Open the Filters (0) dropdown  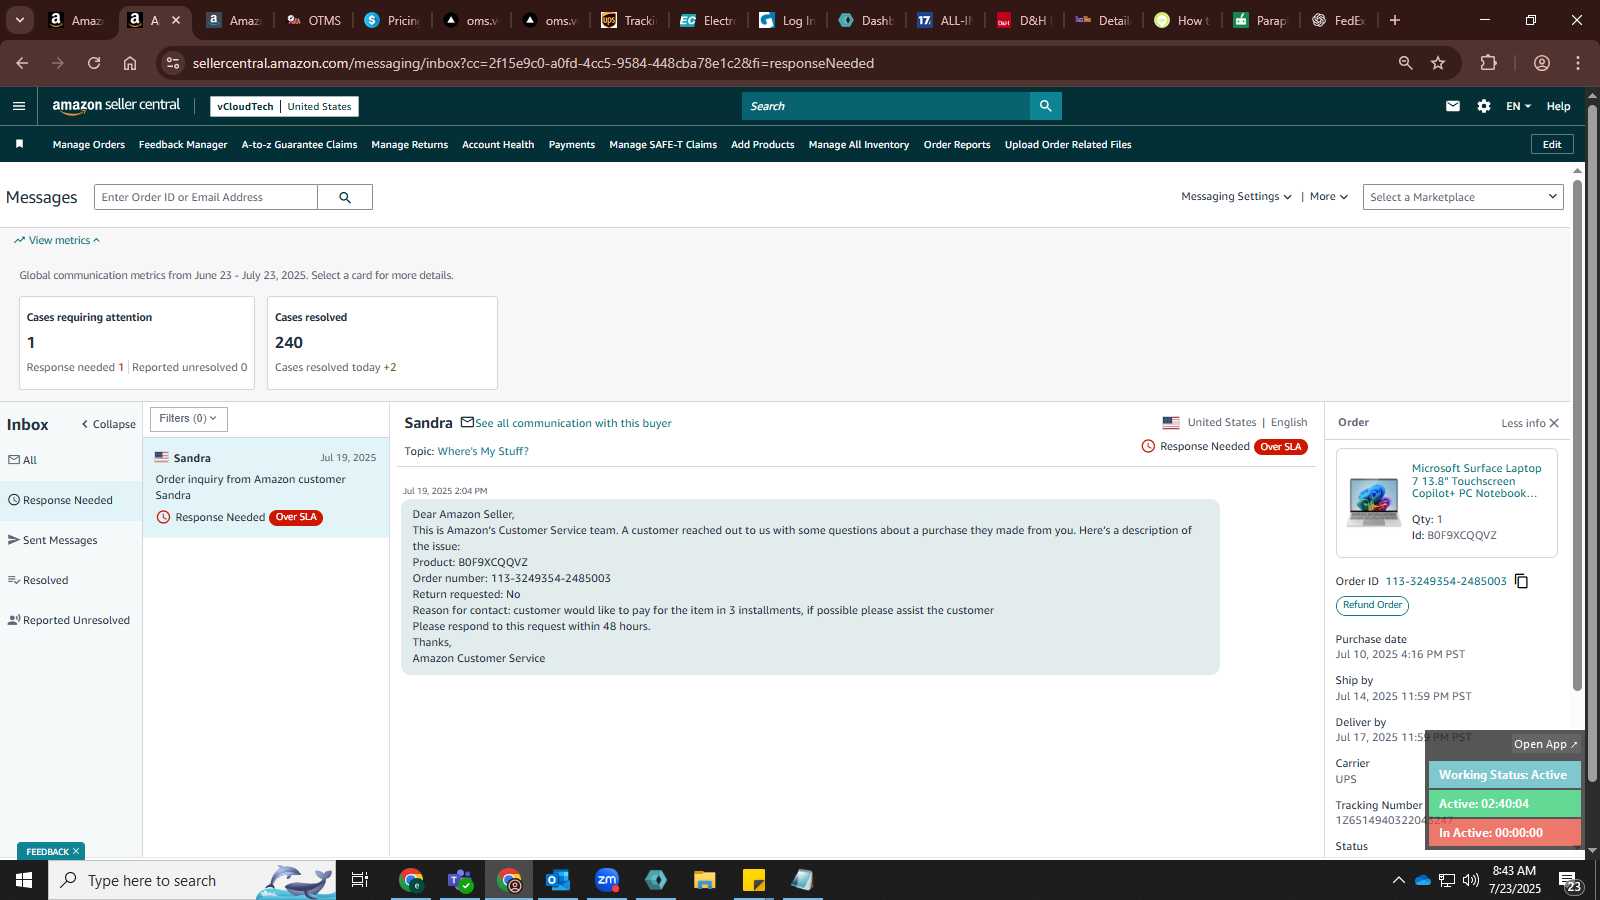189,419
